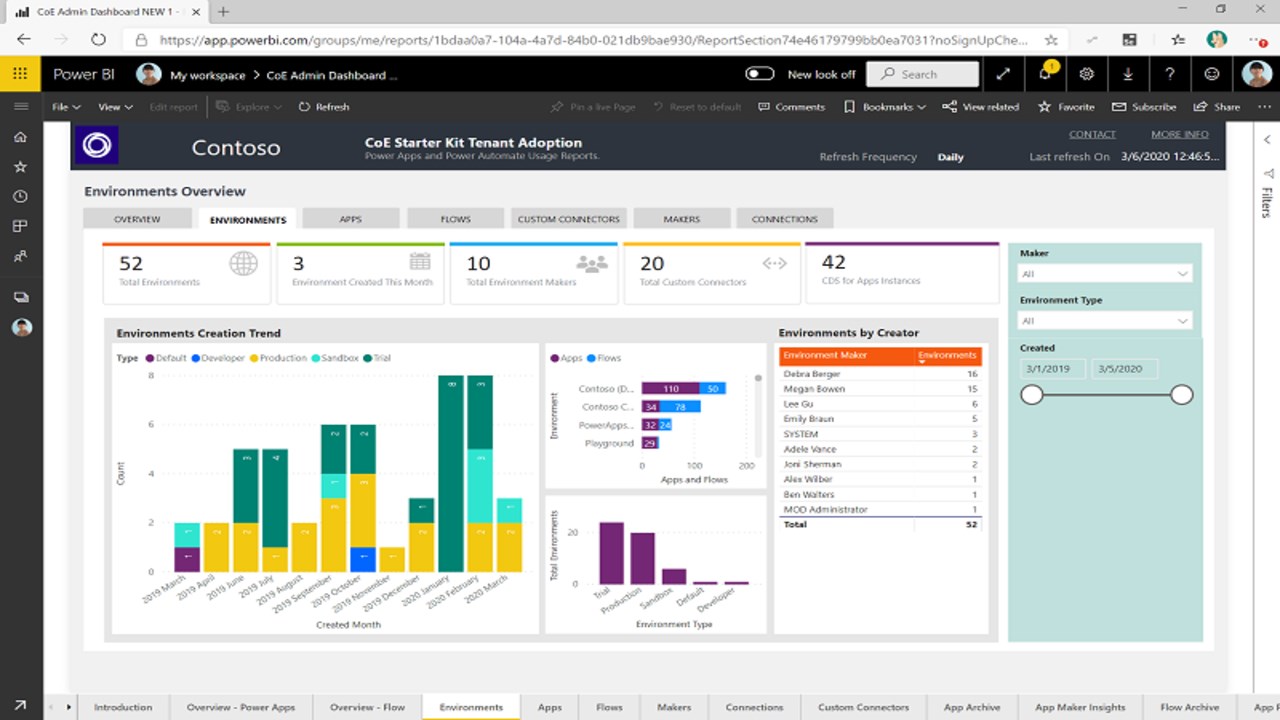The width and height of the screenshot is (1280, 720).
Task: Click the Power BI Search box
Action: point(922,74)
